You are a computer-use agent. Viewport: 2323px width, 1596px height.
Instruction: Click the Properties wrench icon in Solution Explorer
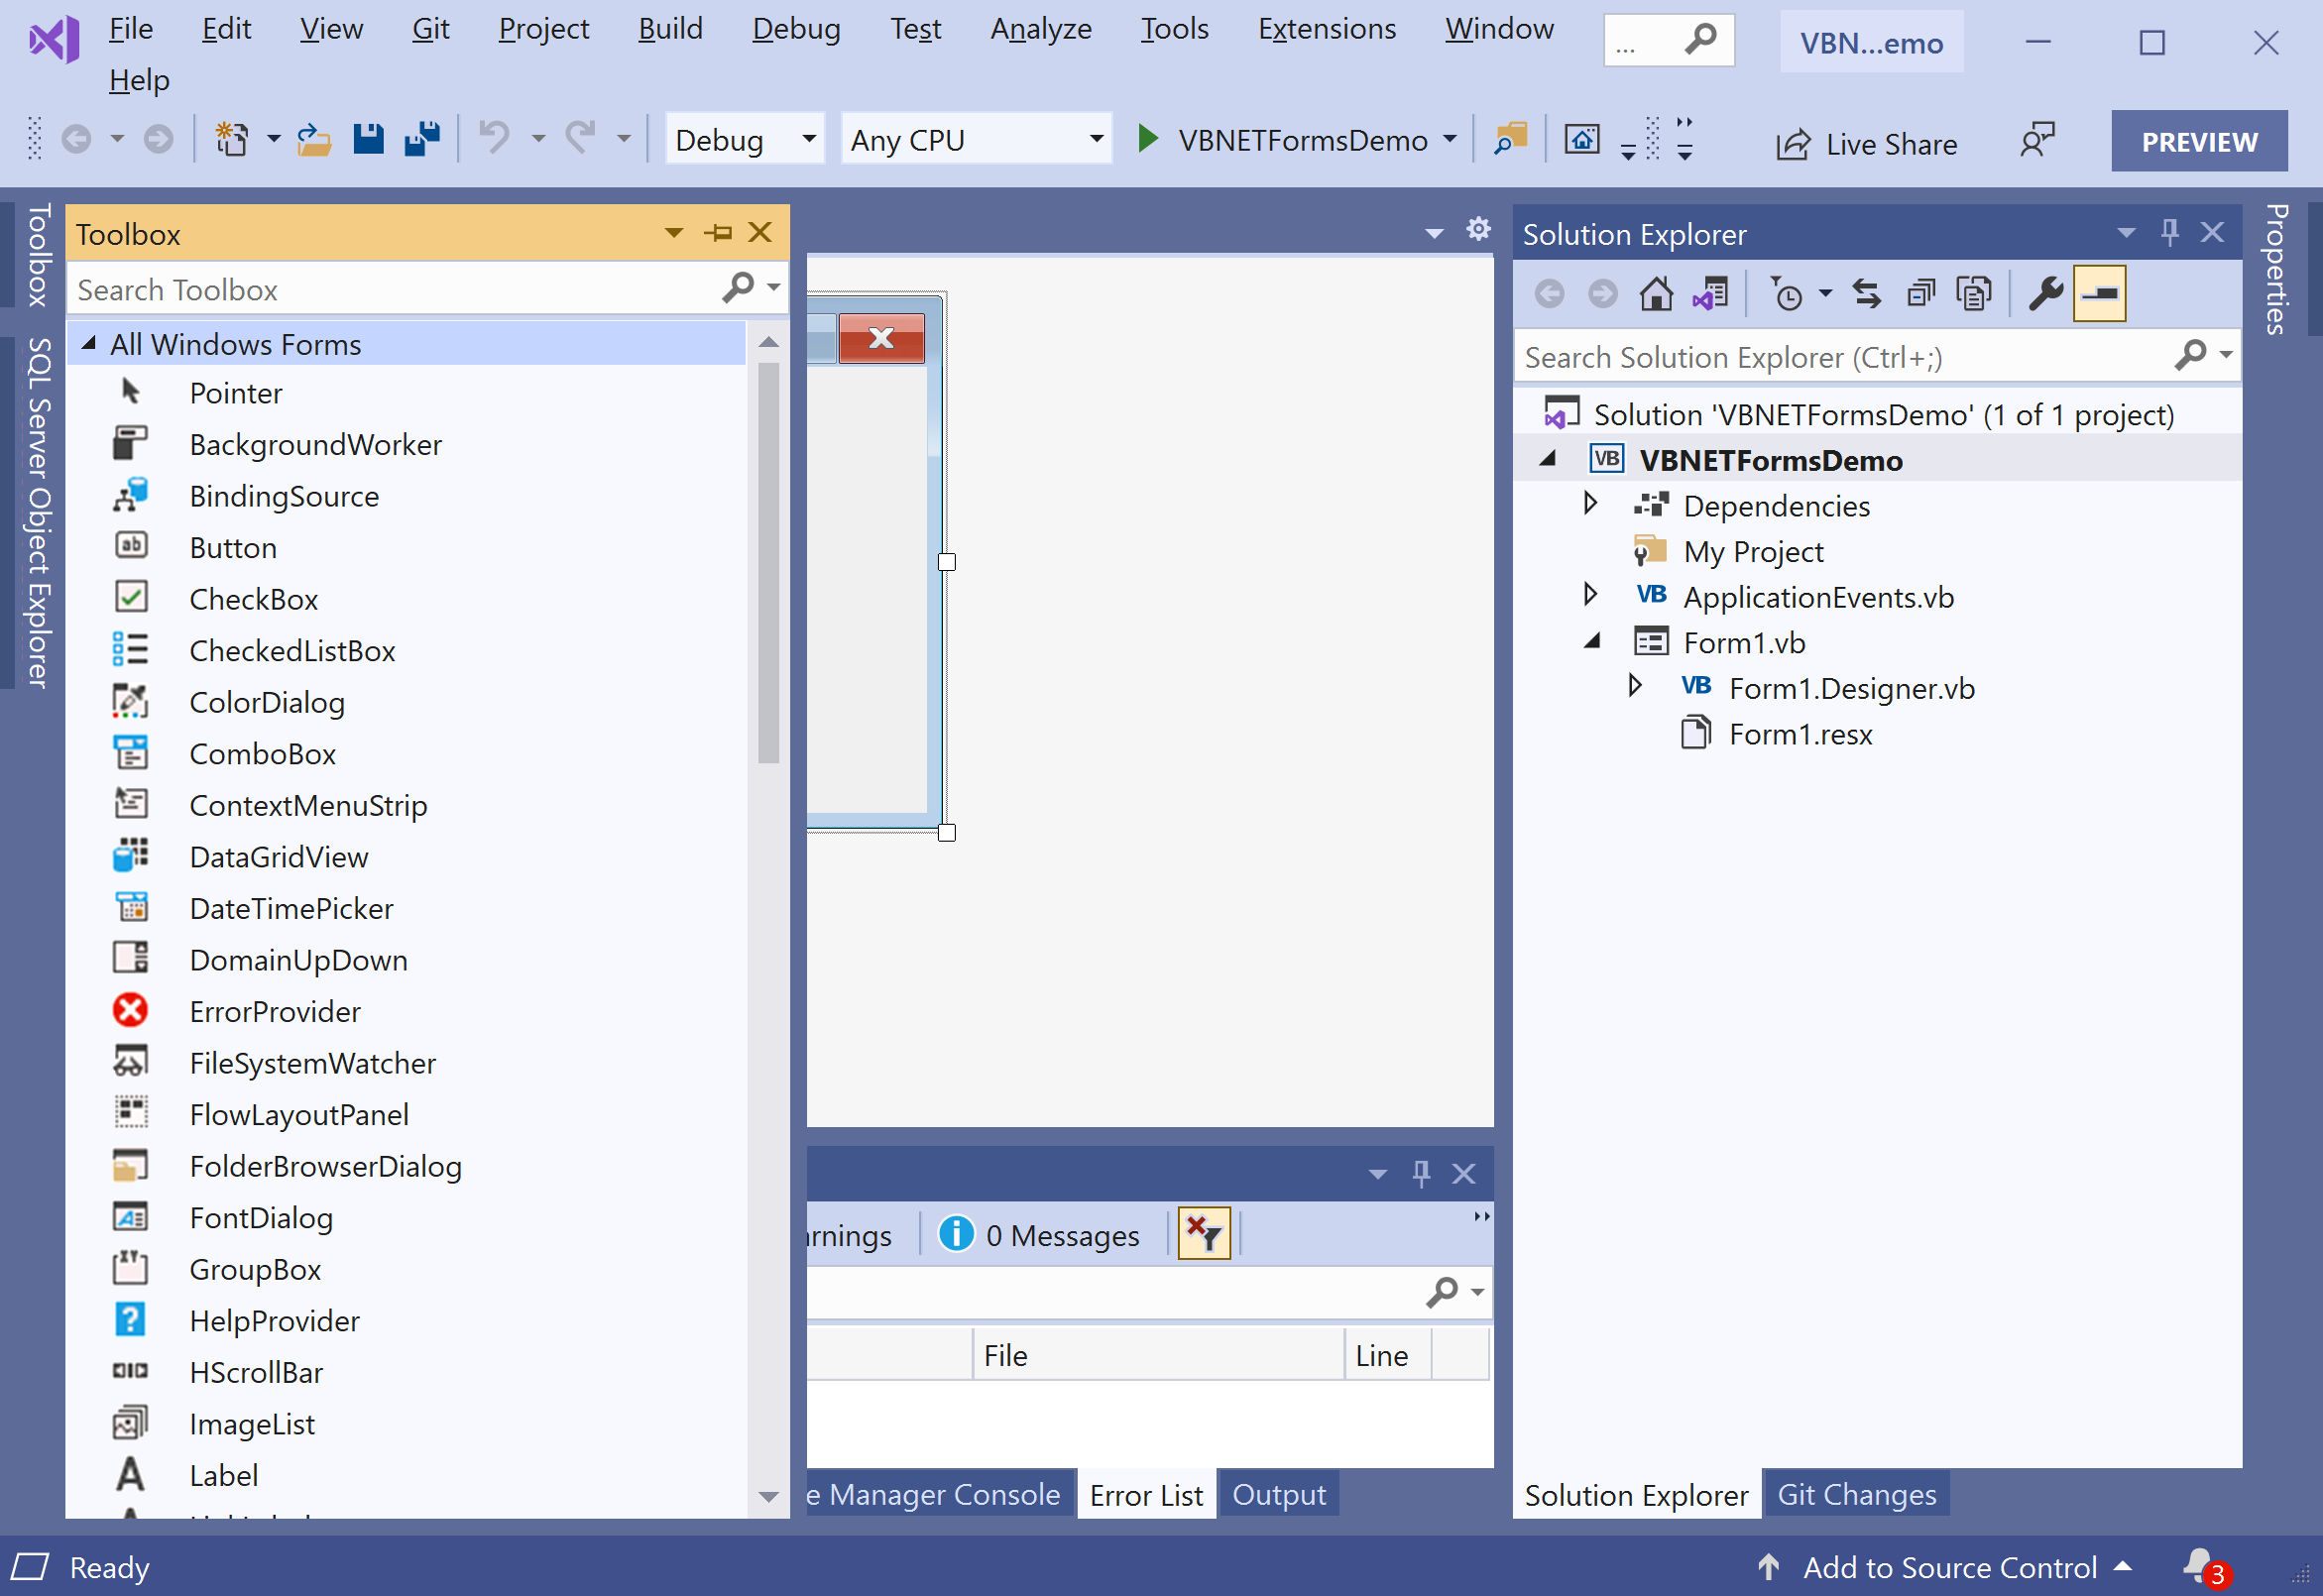[x=2045, y=294]
